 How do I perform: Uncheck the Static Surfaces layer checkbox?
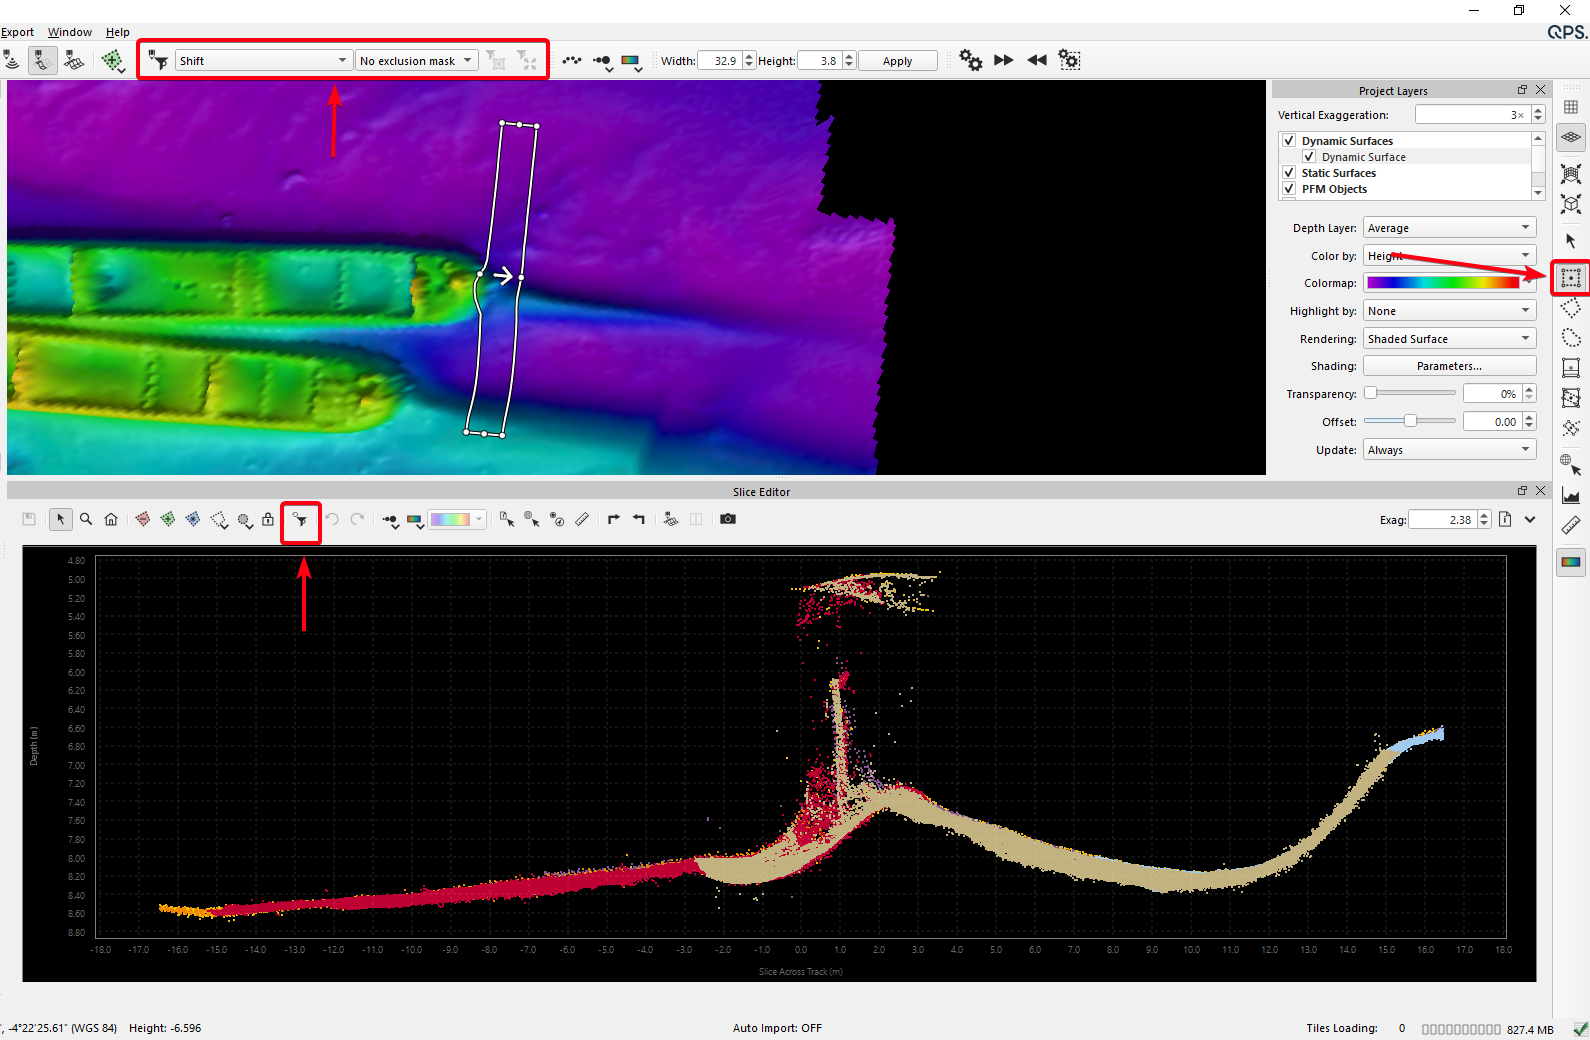click(x=1289, y=173)
